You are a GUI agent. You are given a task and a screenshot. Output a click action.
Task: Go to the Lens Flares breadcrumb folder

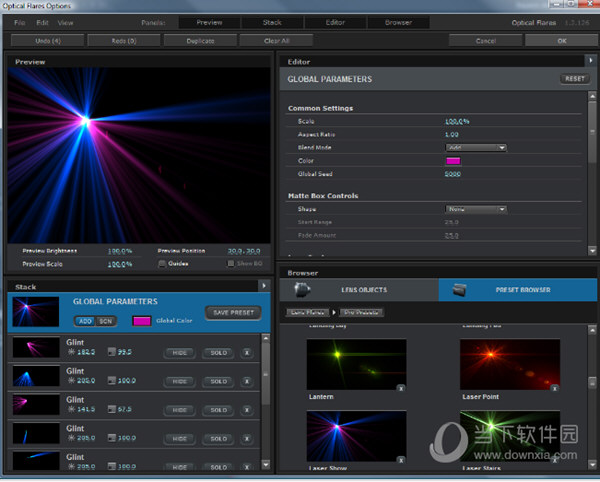[308, 313]
